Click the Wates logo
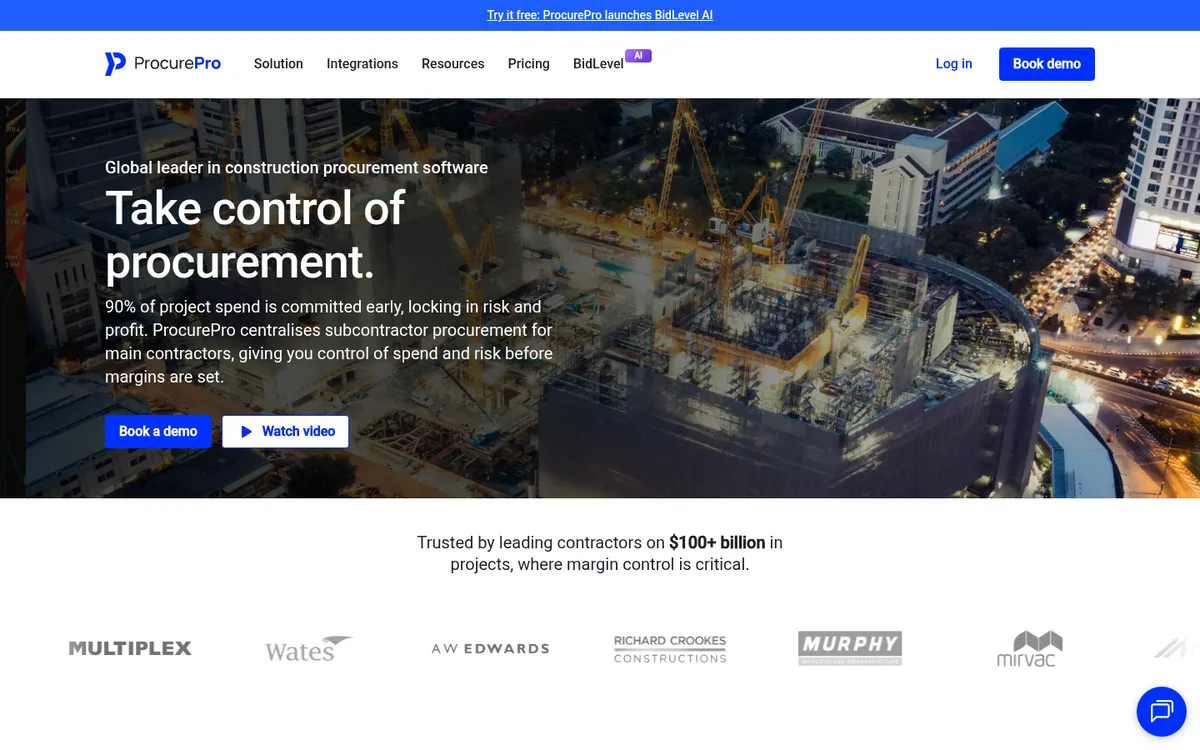 coord(309,648)
